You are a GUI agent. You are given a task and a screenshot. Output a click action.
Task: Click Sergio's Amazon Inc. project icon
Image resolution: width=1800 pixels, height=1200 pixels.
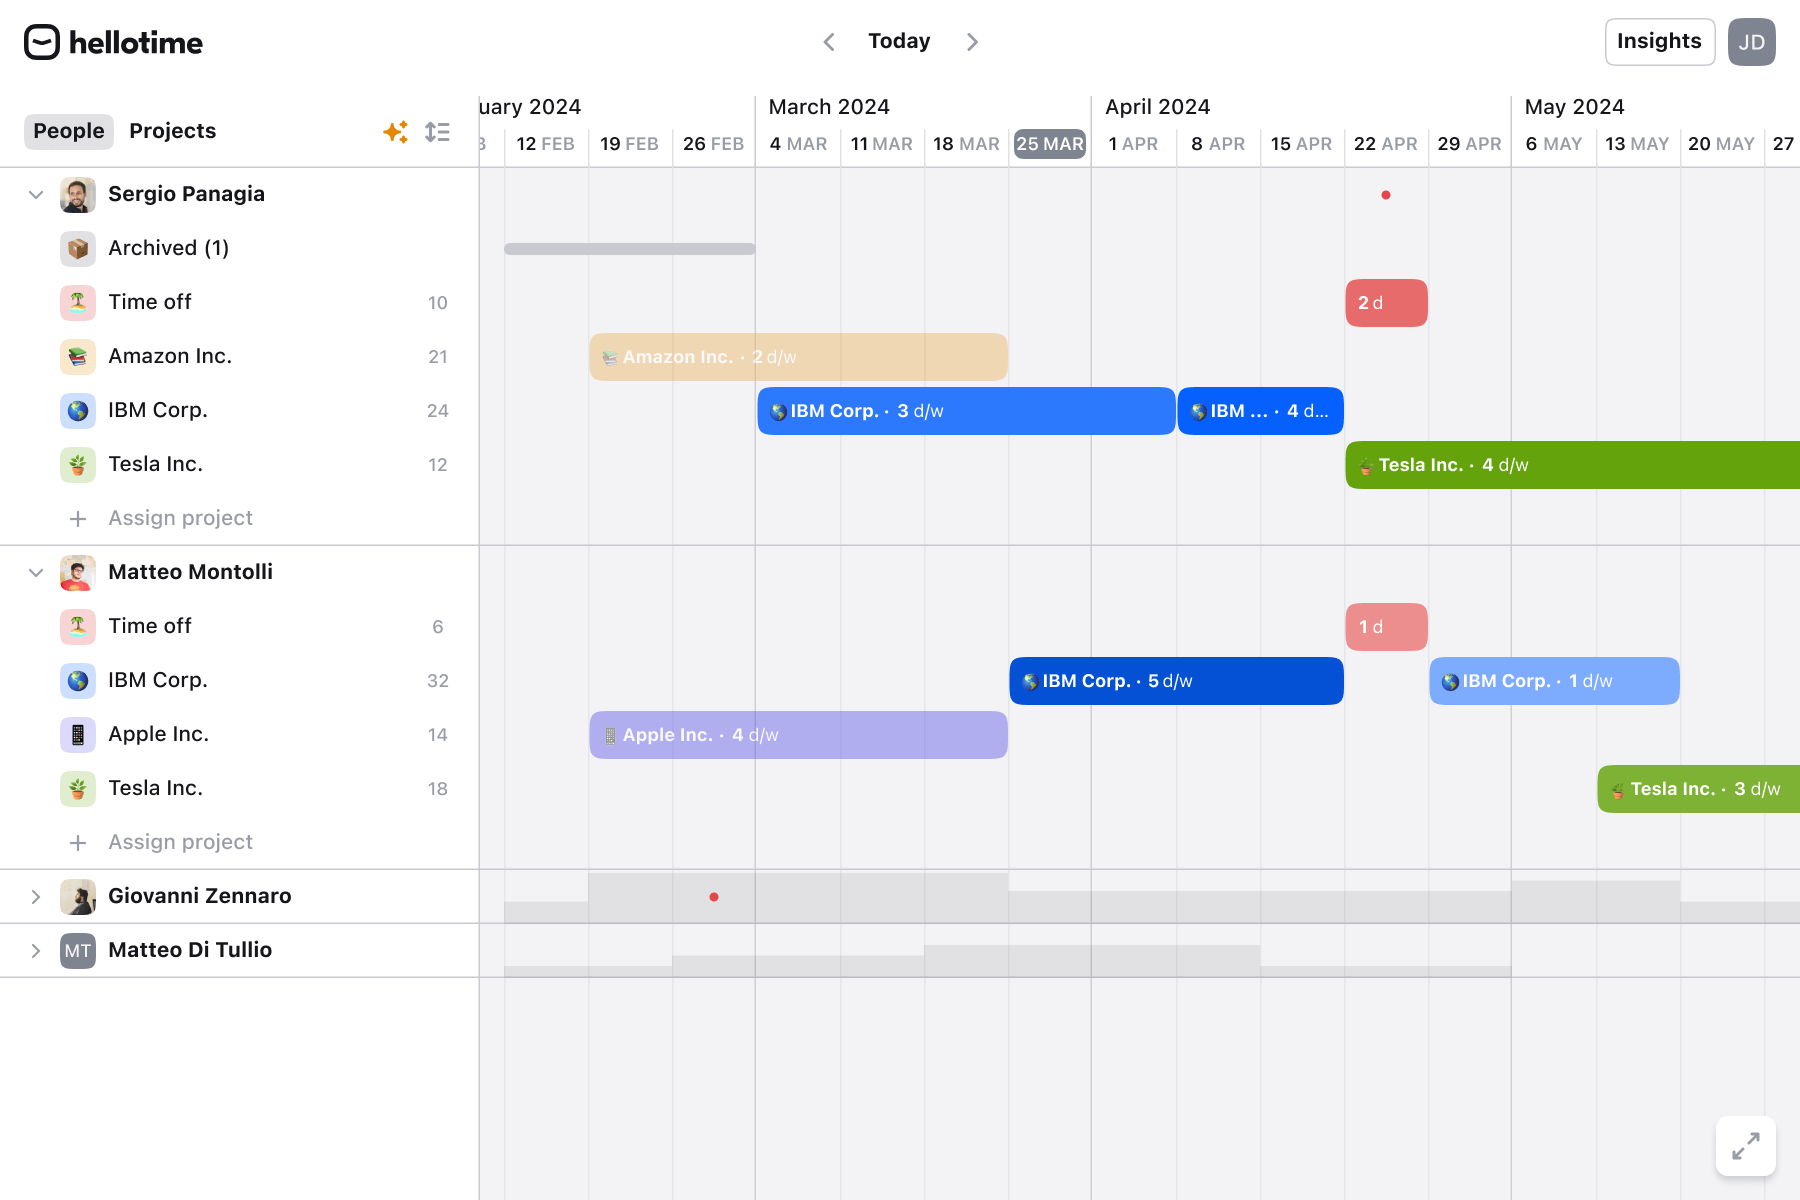[x=78, y=356]
